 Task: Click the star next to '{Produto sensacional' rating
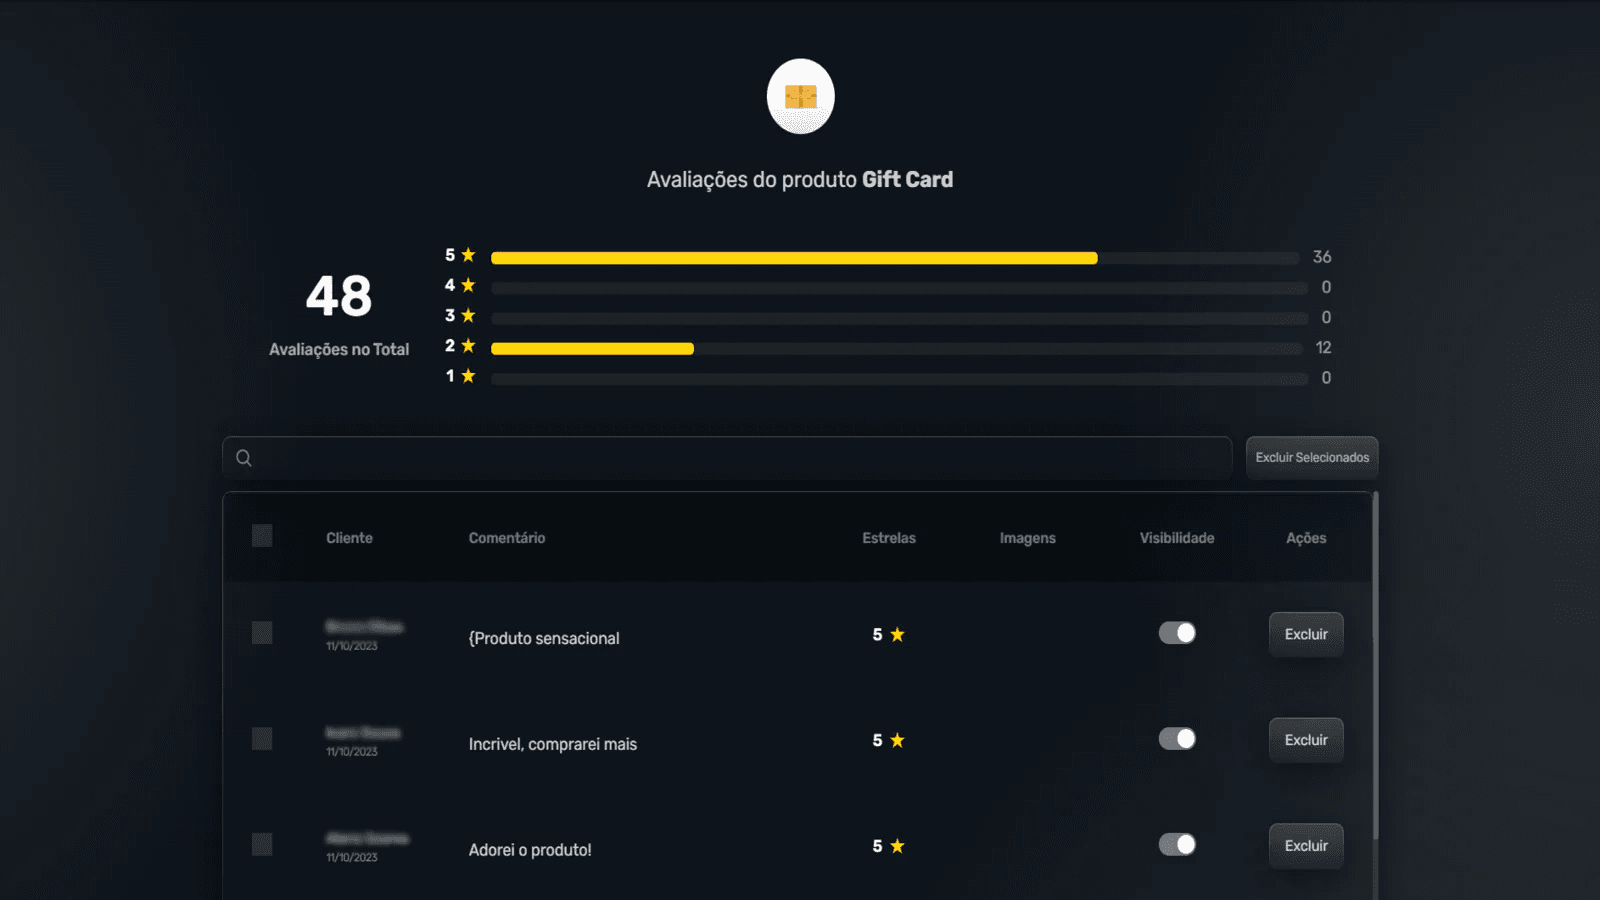pos(898,633)
